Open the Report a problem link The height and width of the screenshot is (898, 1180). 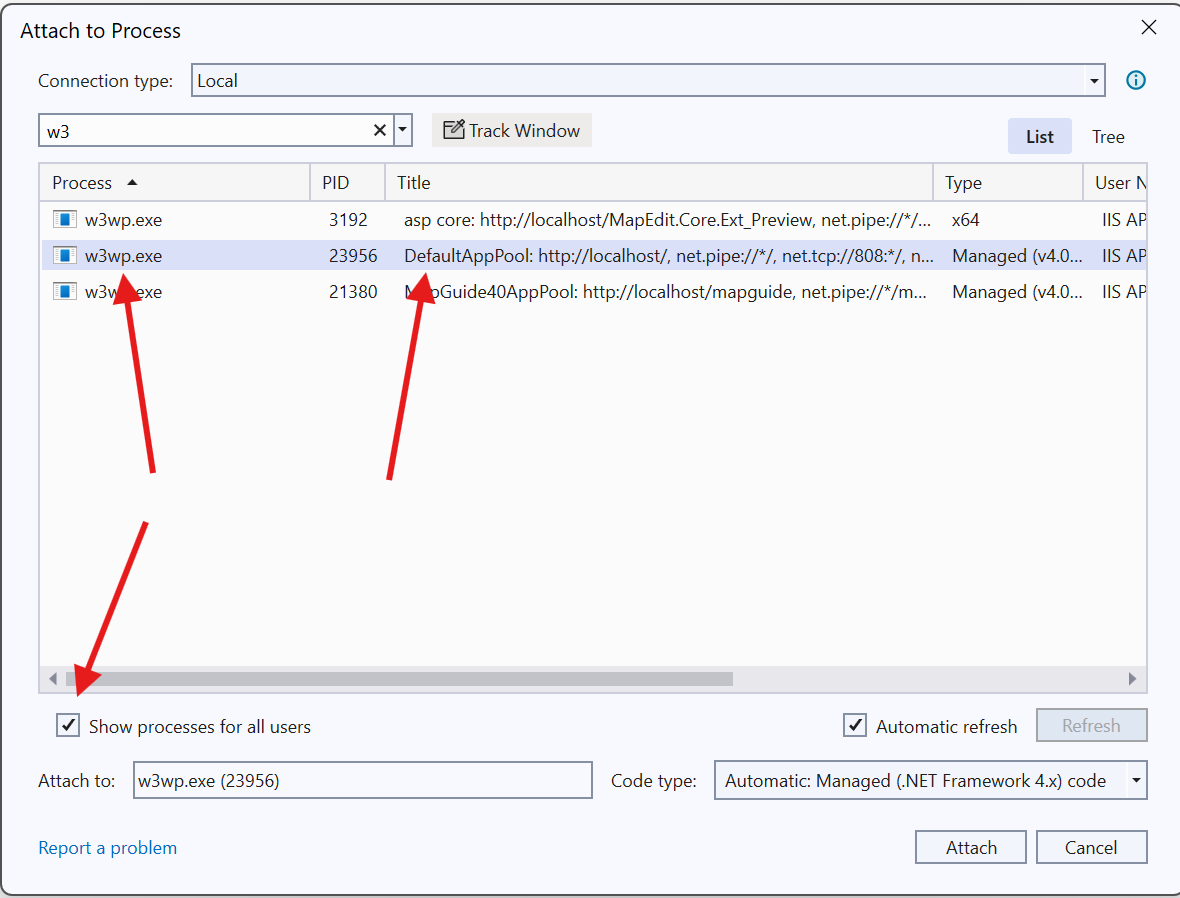pyautogui.click(x=108, y=848)
